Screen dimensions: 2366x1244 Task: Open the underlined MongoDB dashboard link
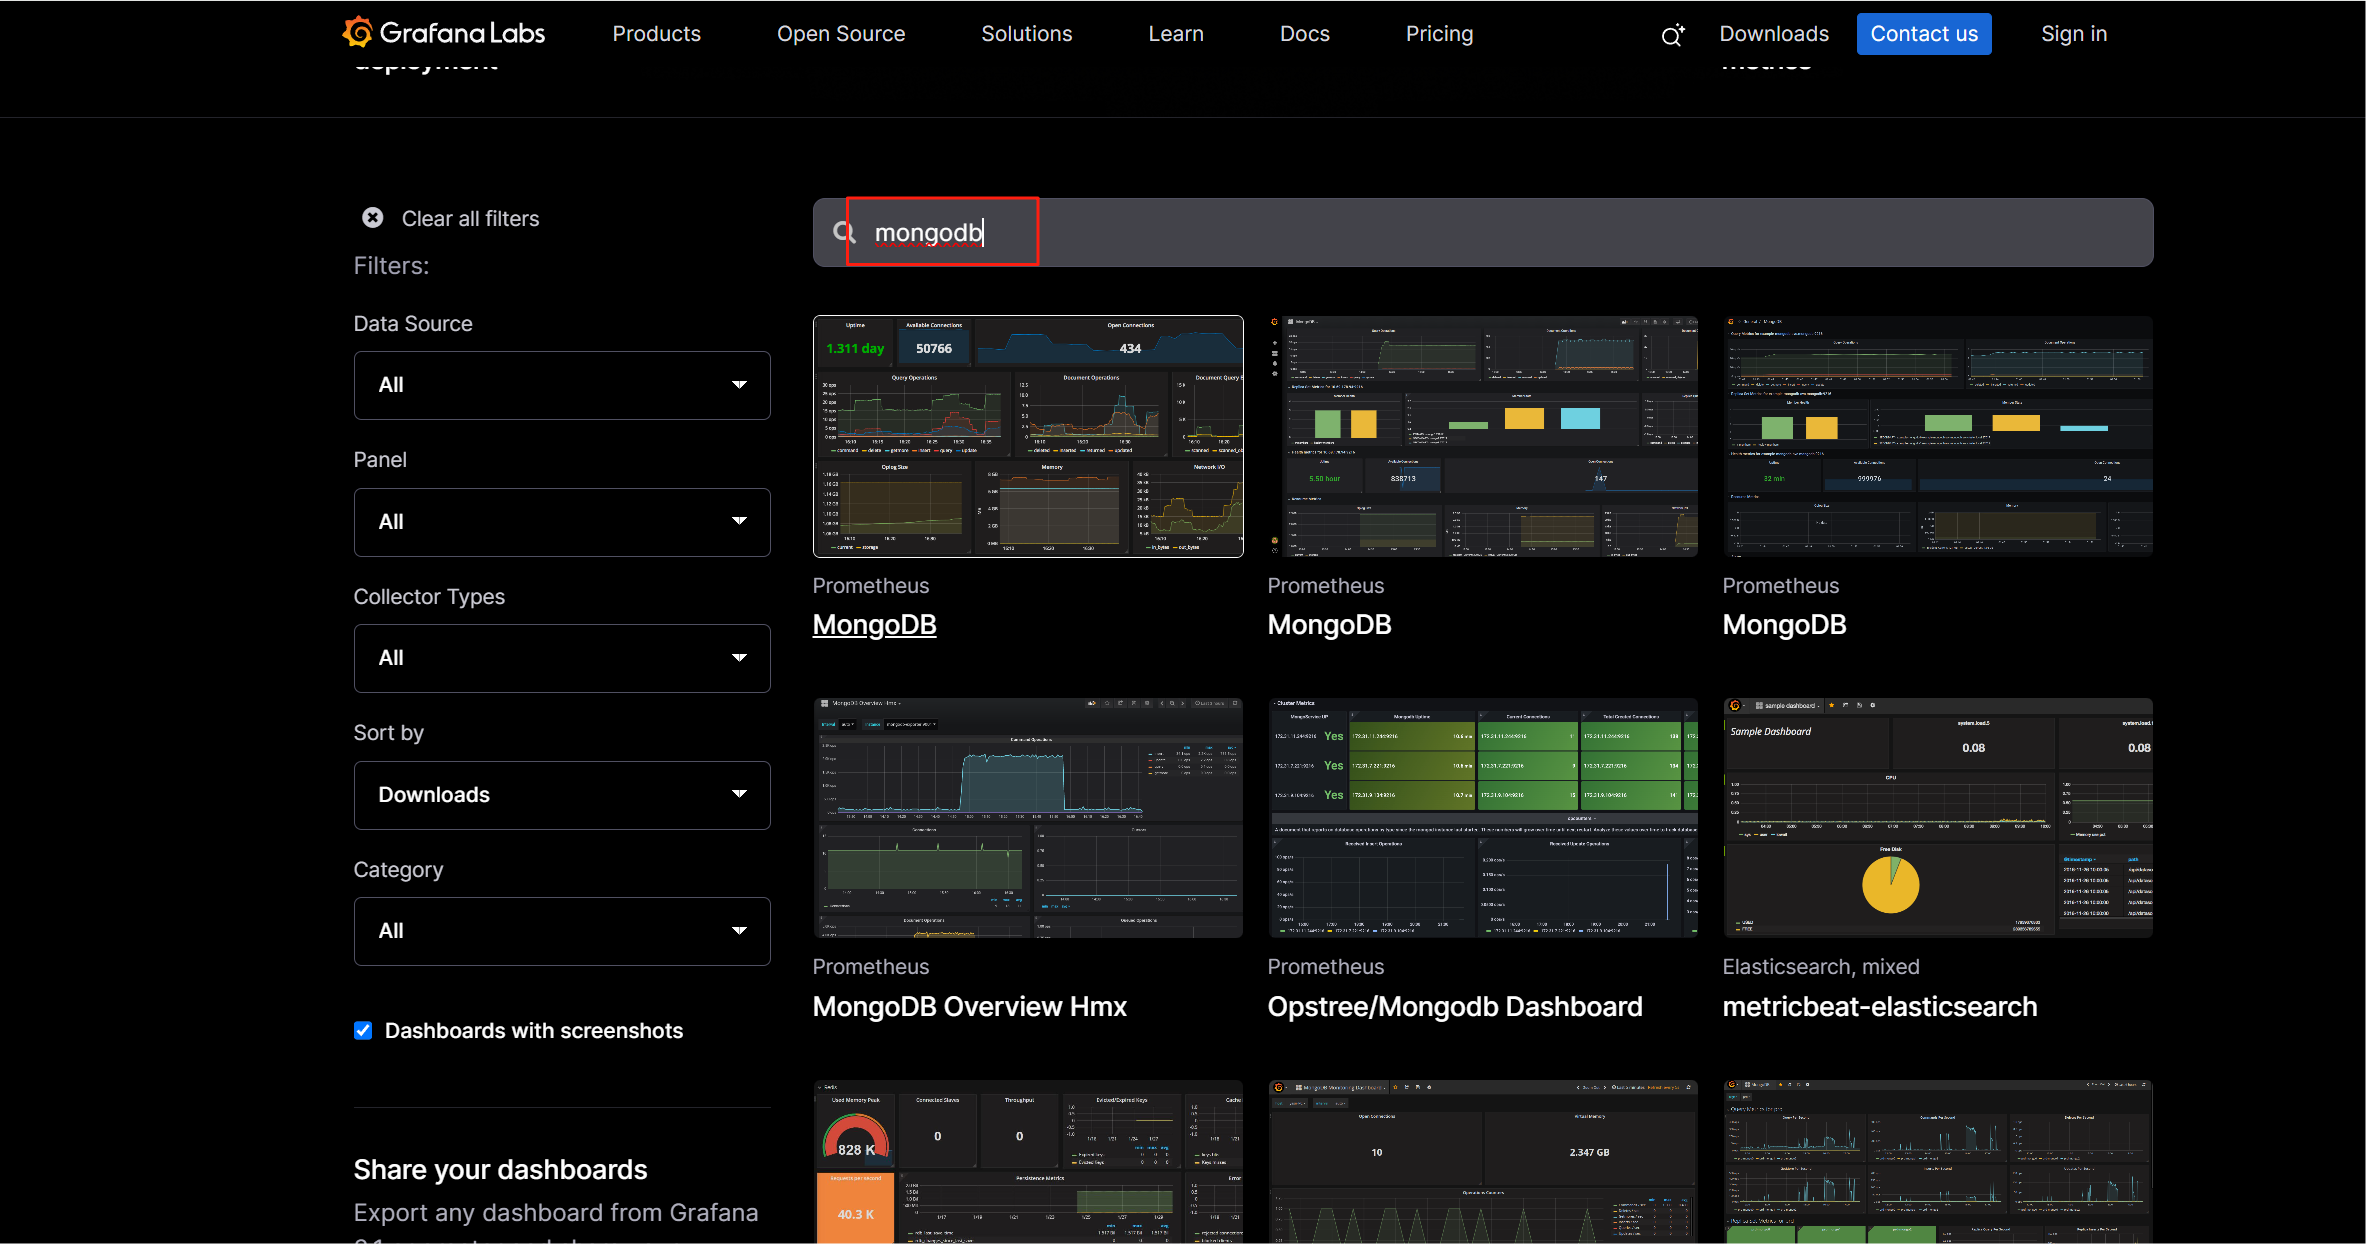coord(874,625)
